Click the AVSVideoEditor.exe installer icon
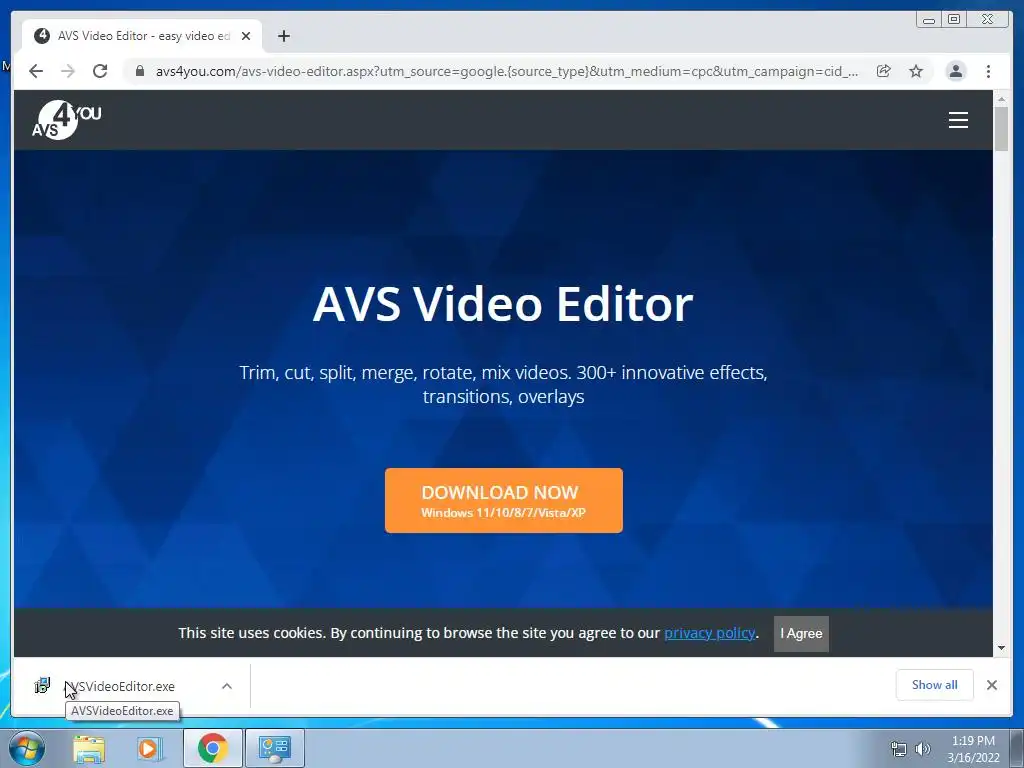This screenshot has width=1024, height=768. [x=42, y=685]
